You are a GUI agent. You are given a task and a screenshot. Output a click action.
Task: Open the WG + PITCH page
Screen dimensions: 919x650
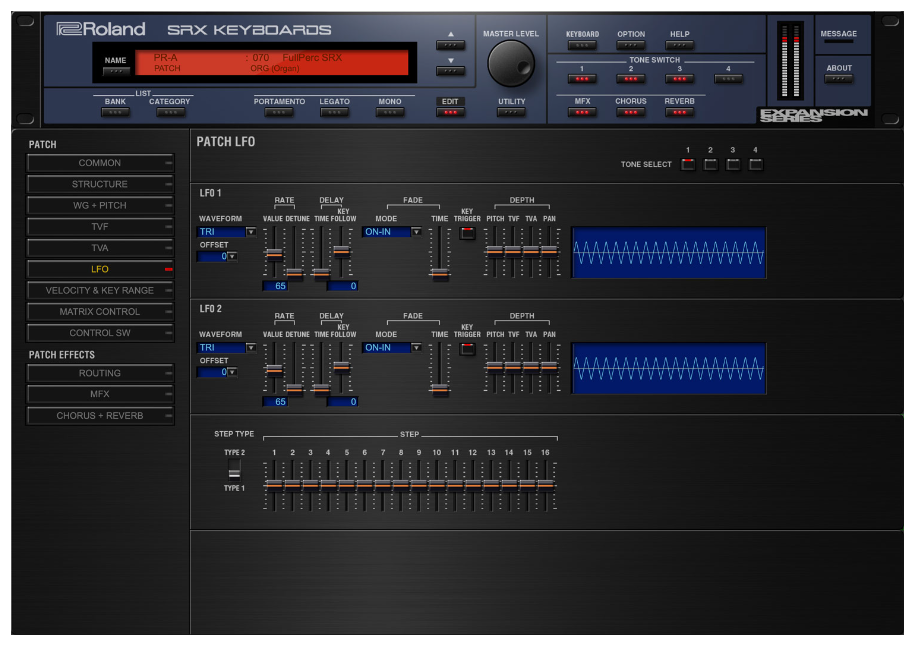pyautogui.click(x=100, y=206)
